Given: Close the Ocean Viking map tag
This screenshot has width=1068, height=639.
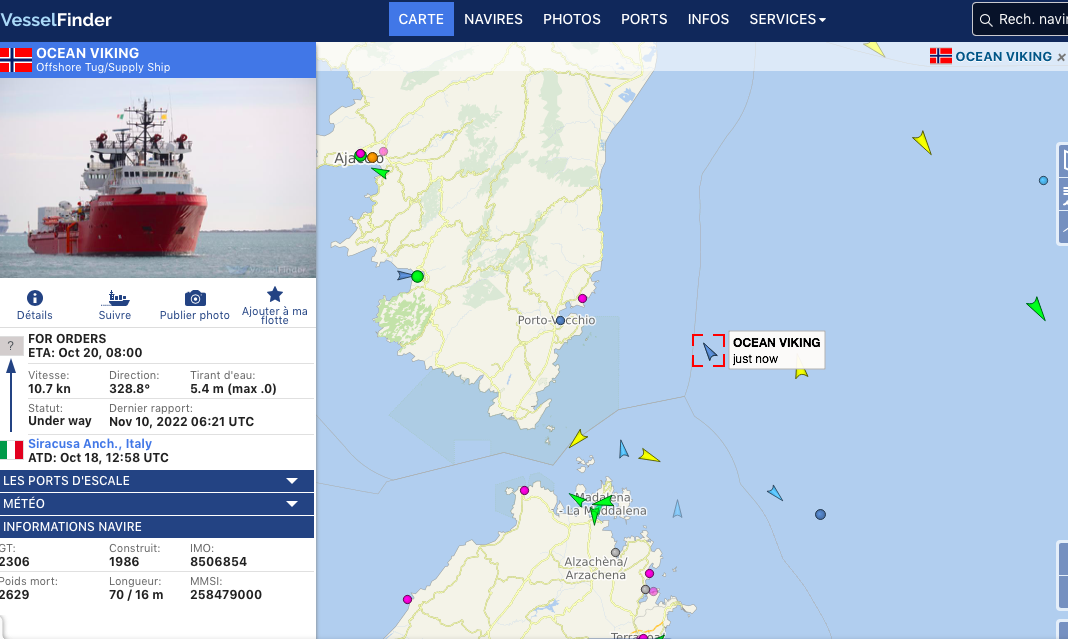Looking at the screenshot, I should click(x=1061, y=57).
